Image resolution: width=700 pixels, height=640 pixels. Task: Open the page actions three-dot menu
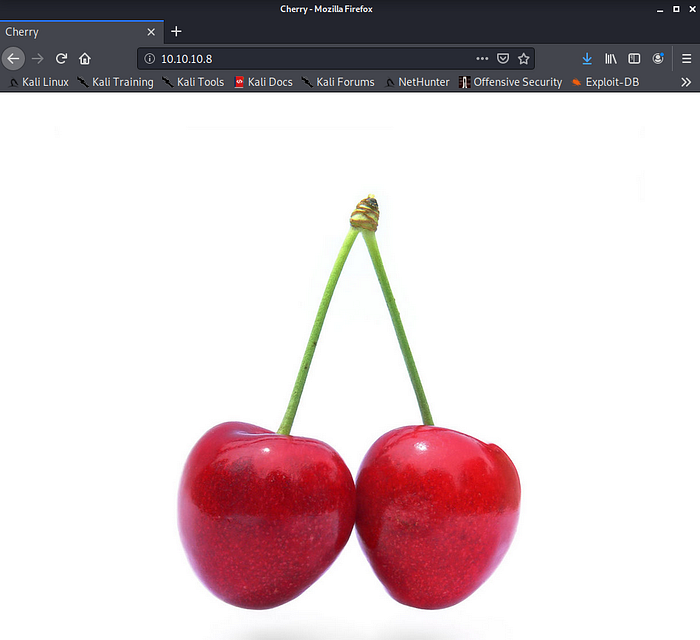tap(482, 59)
